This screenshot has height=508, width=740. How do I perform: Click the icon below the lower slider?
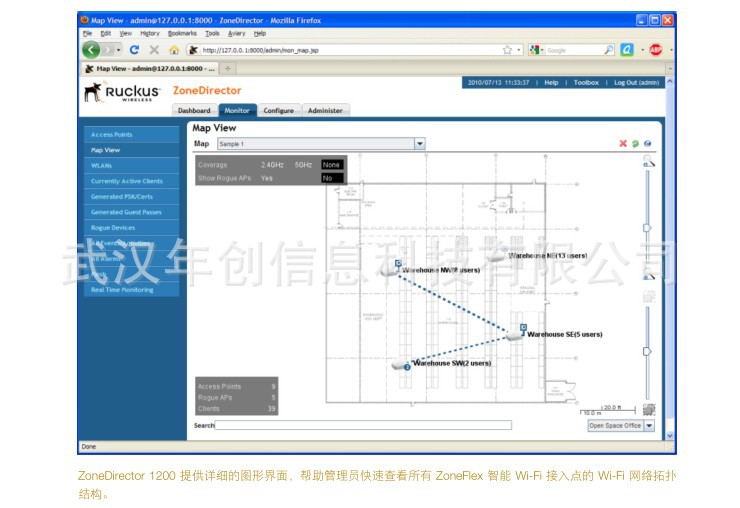click(x=649, y=409)
